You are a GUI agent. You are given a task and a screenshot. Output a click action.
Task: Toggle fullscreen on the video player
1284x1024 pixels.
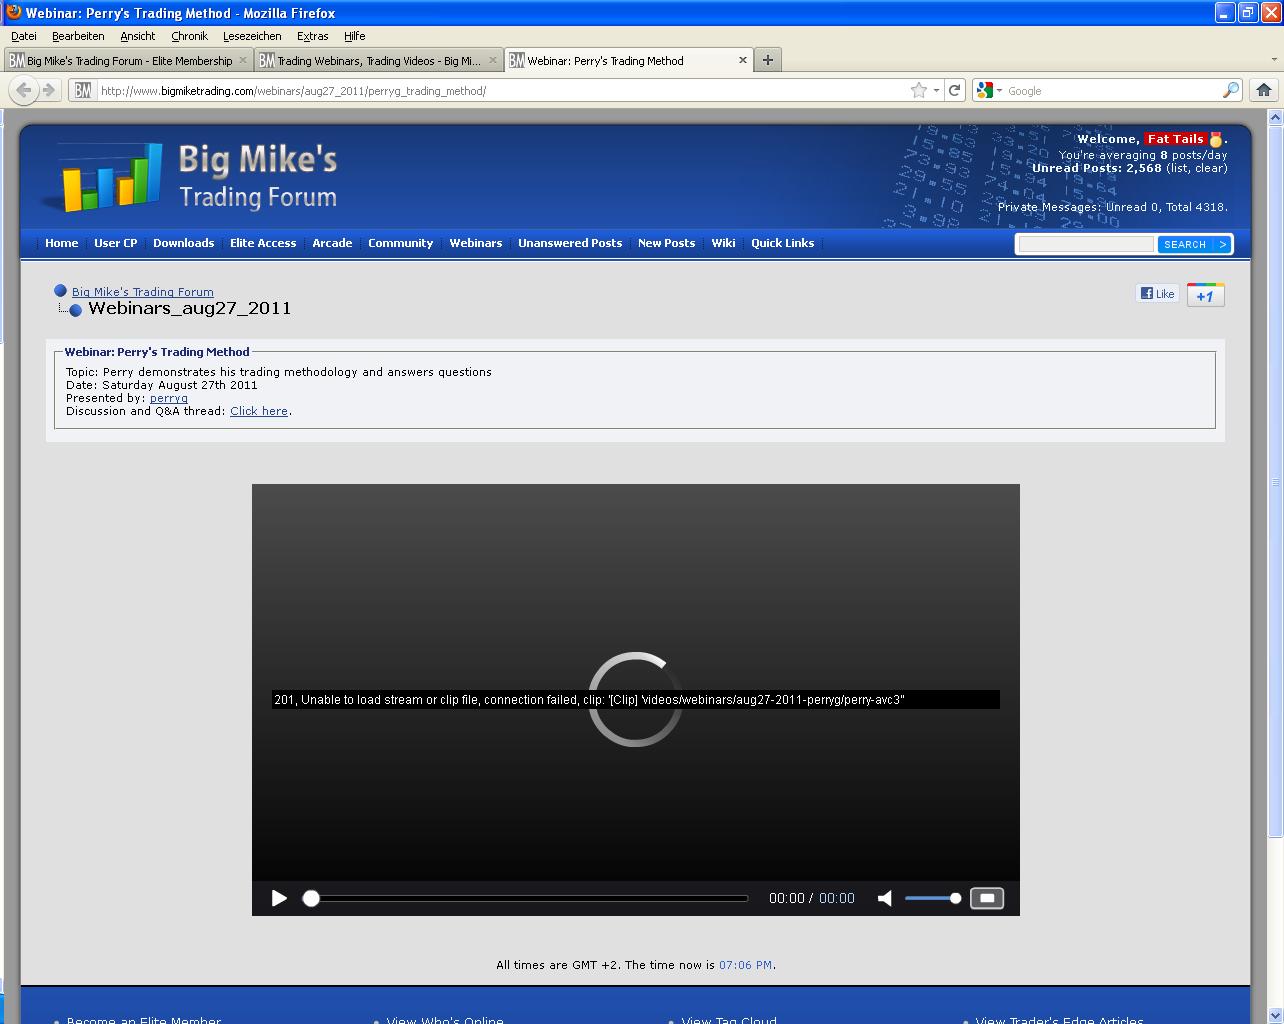(987, 898)
